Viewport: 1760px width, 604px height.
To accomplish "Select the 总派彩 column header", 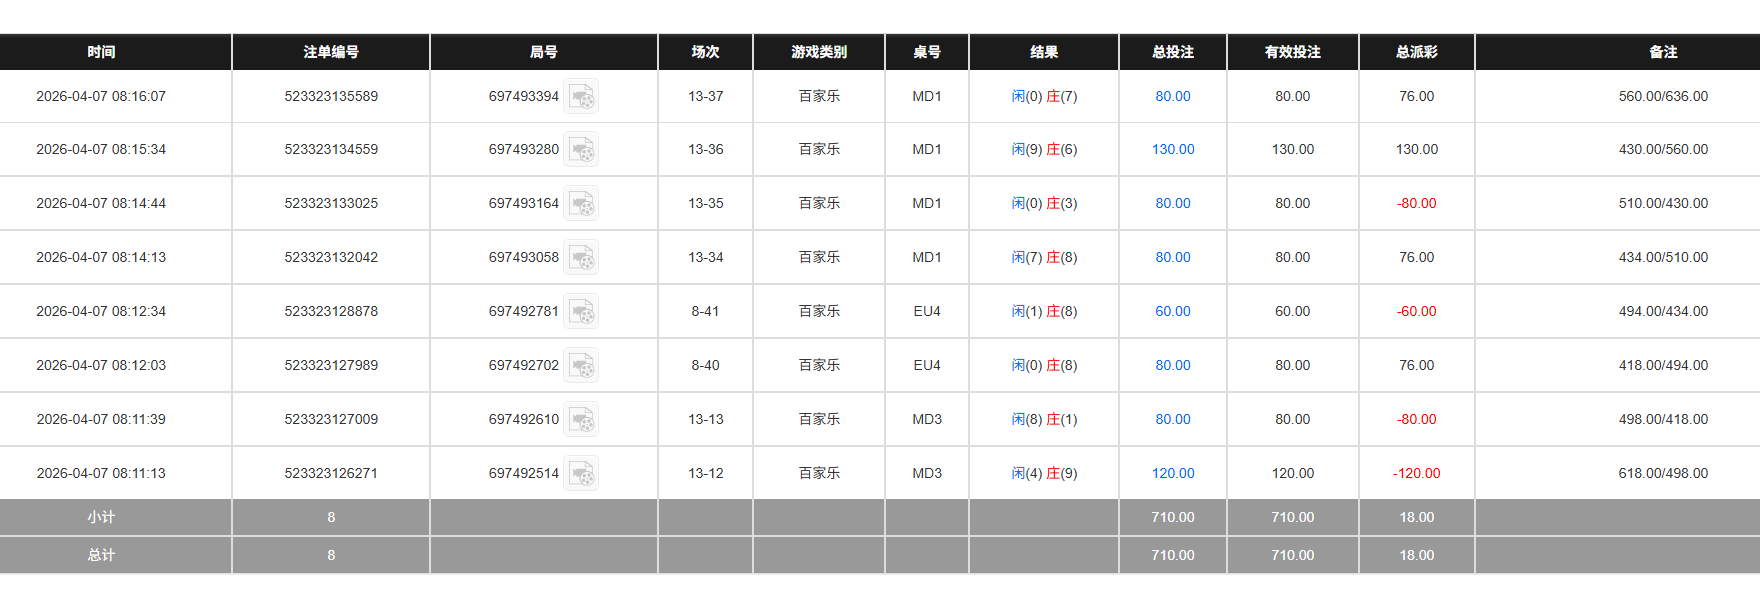I will pyautogui.click(x=1416, y=52).
